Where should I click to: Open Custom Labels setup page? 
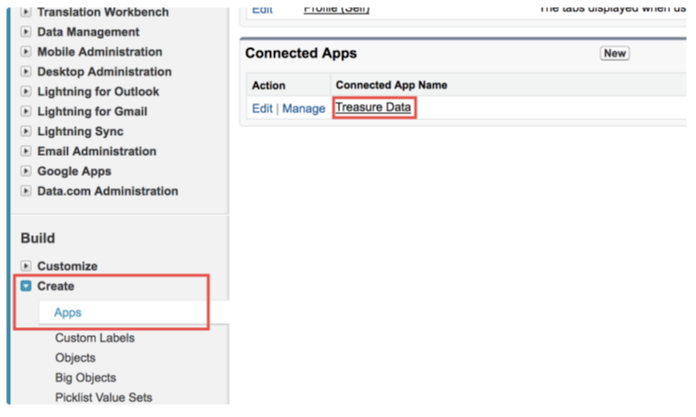coord(94,338)
